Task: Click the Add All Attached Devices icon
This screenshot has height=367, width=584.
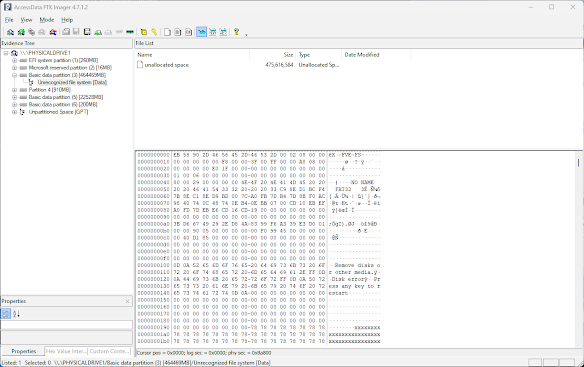Action: click(21, 32)
